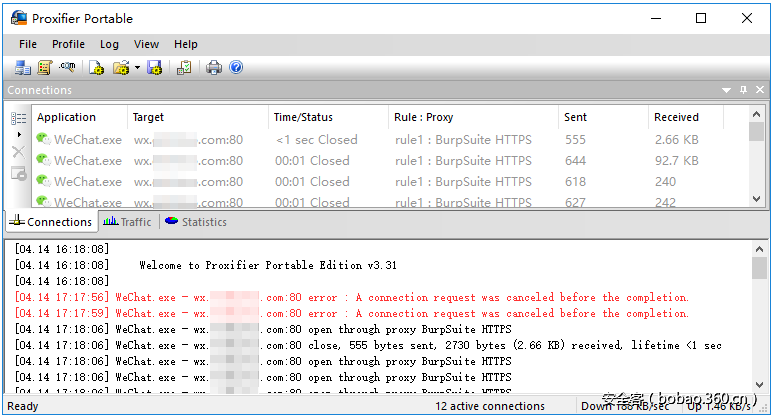Maximize the Proxifier Portable window
772x417 pixels.
701,18
